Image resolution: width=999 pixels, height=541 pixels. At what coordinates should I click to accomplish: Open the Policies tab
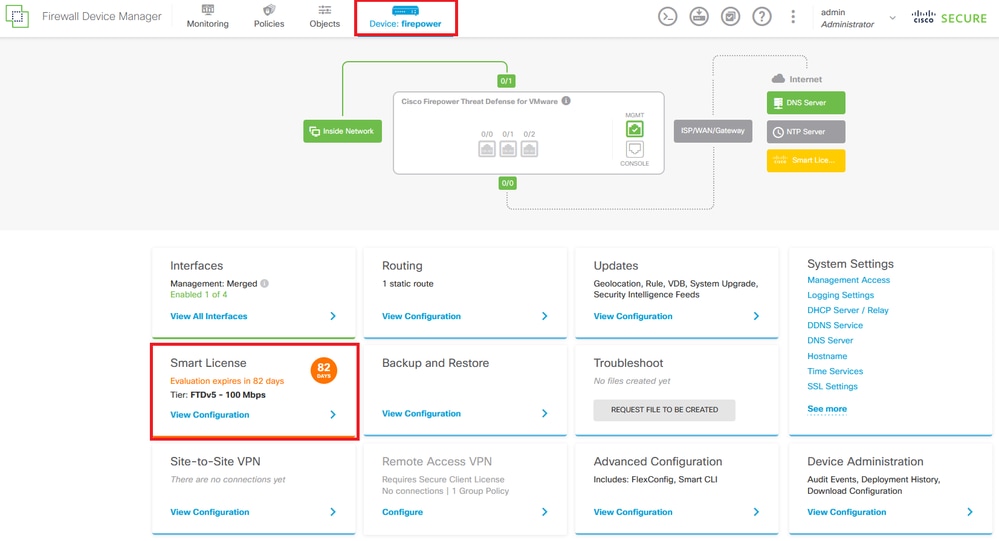pos(269,17)
